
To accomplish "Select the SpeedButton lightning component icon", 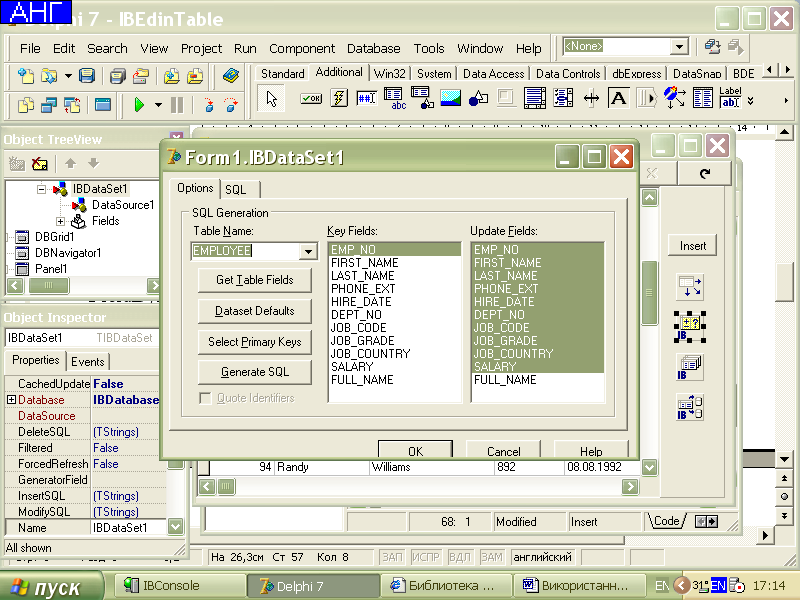I will (339, 98).
